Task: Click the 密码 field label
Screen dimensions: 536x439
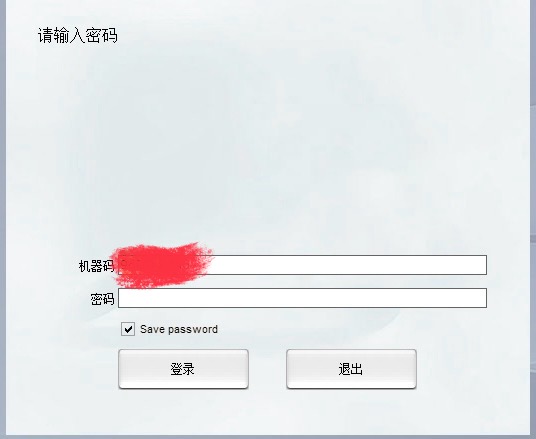Action: coord(102,299)
